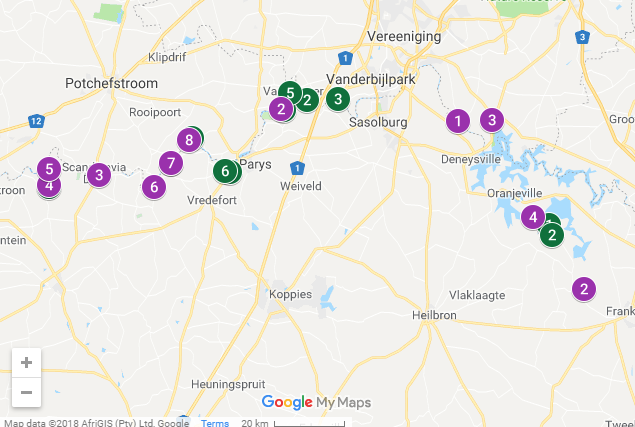Screen dimensions: 635x427
Task: Click purple marker 3 on Scandinavia label
Action: 99,175
